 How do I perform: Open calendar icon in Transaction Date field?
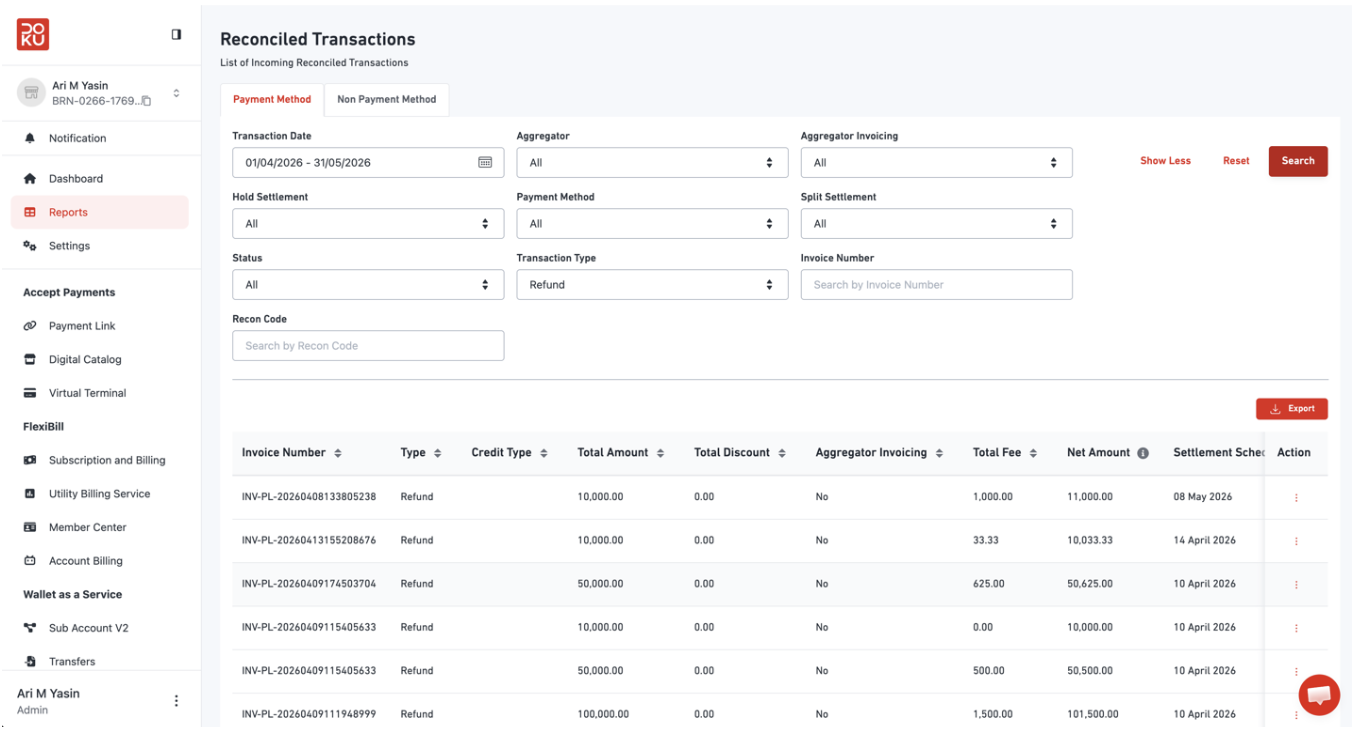click(485, 162)
